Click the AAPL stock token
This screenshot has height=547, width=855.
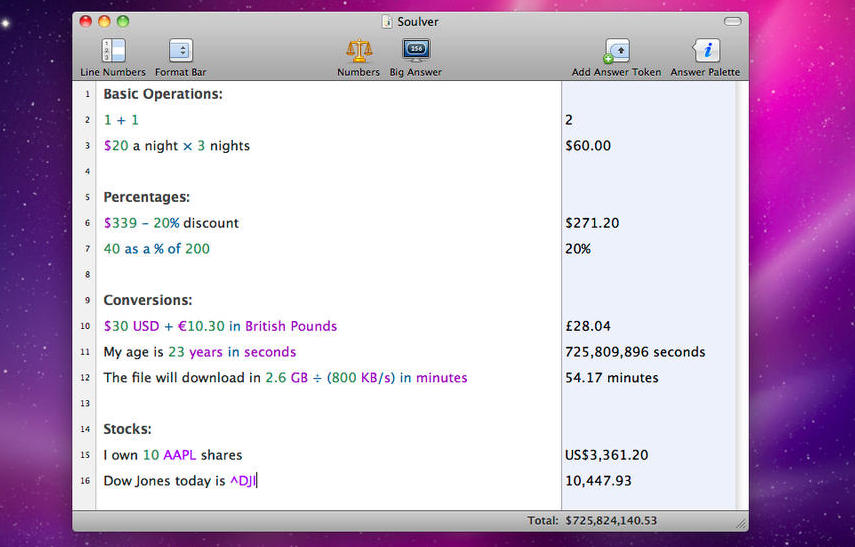point(180,455)
